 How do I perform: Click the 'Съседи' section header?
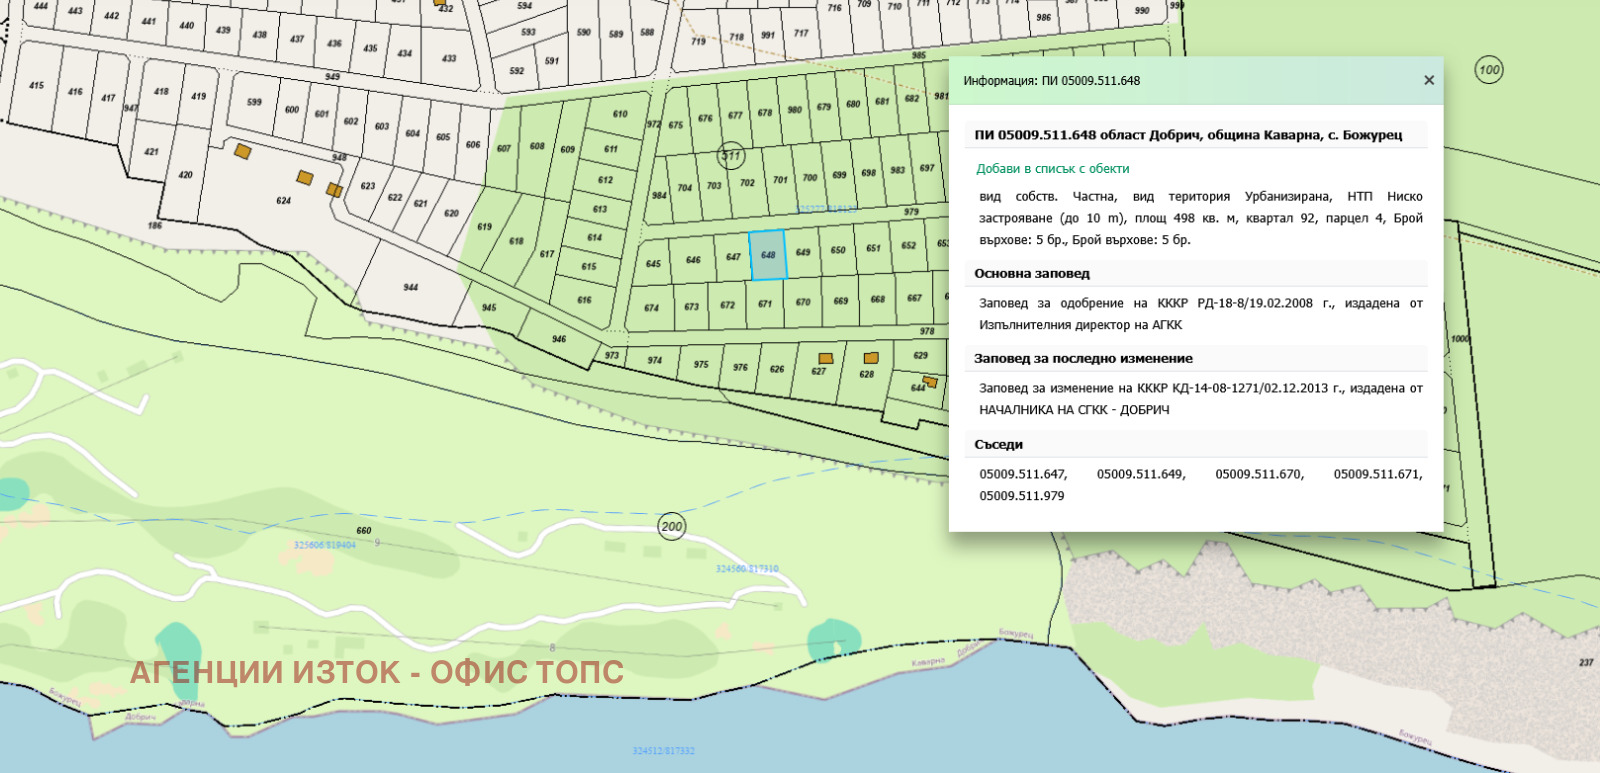tap(998, 445)
